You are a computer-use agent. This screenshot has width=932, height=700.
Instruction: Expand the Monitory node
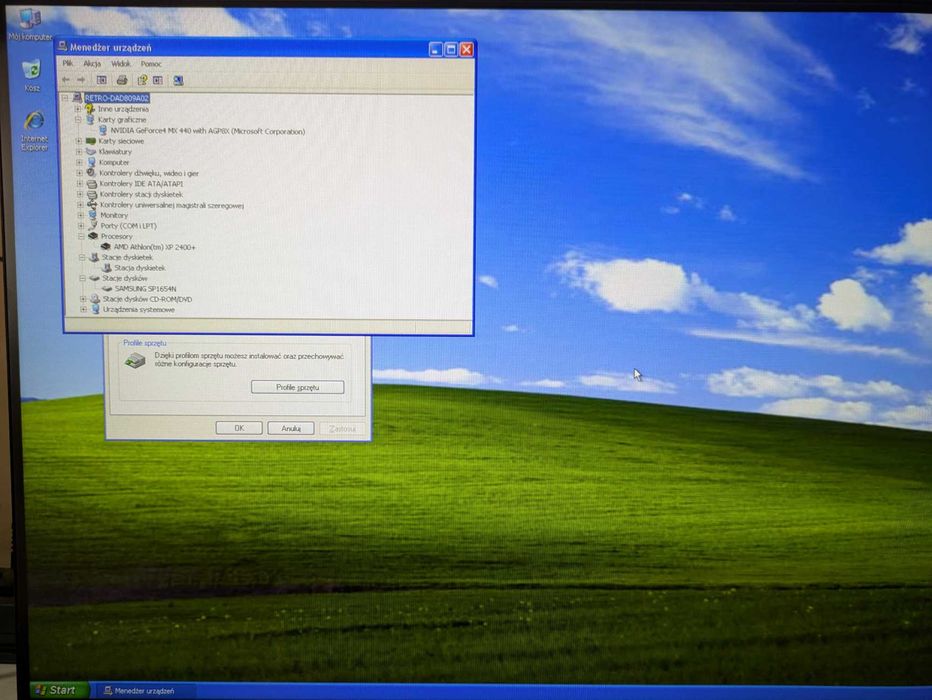pos(81,215)
